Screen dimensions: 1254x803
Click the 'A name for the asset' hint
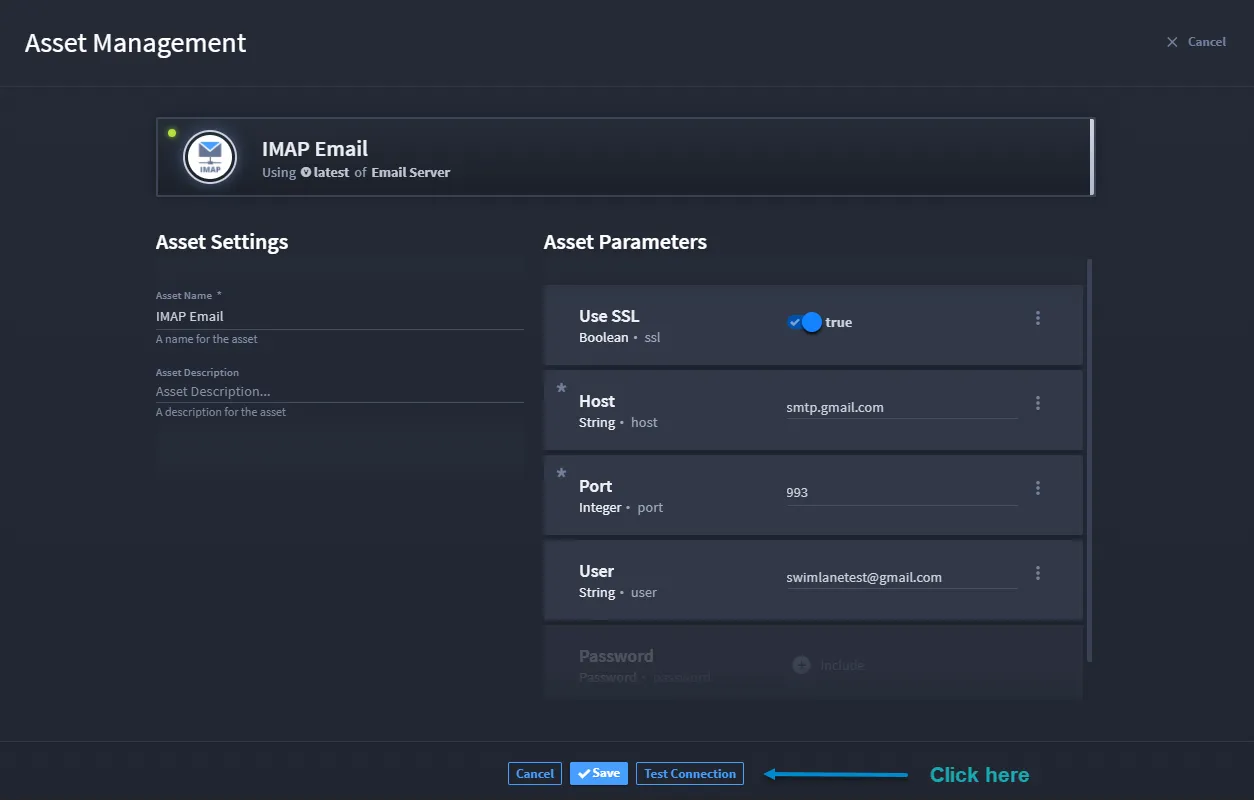coord(207,339)
